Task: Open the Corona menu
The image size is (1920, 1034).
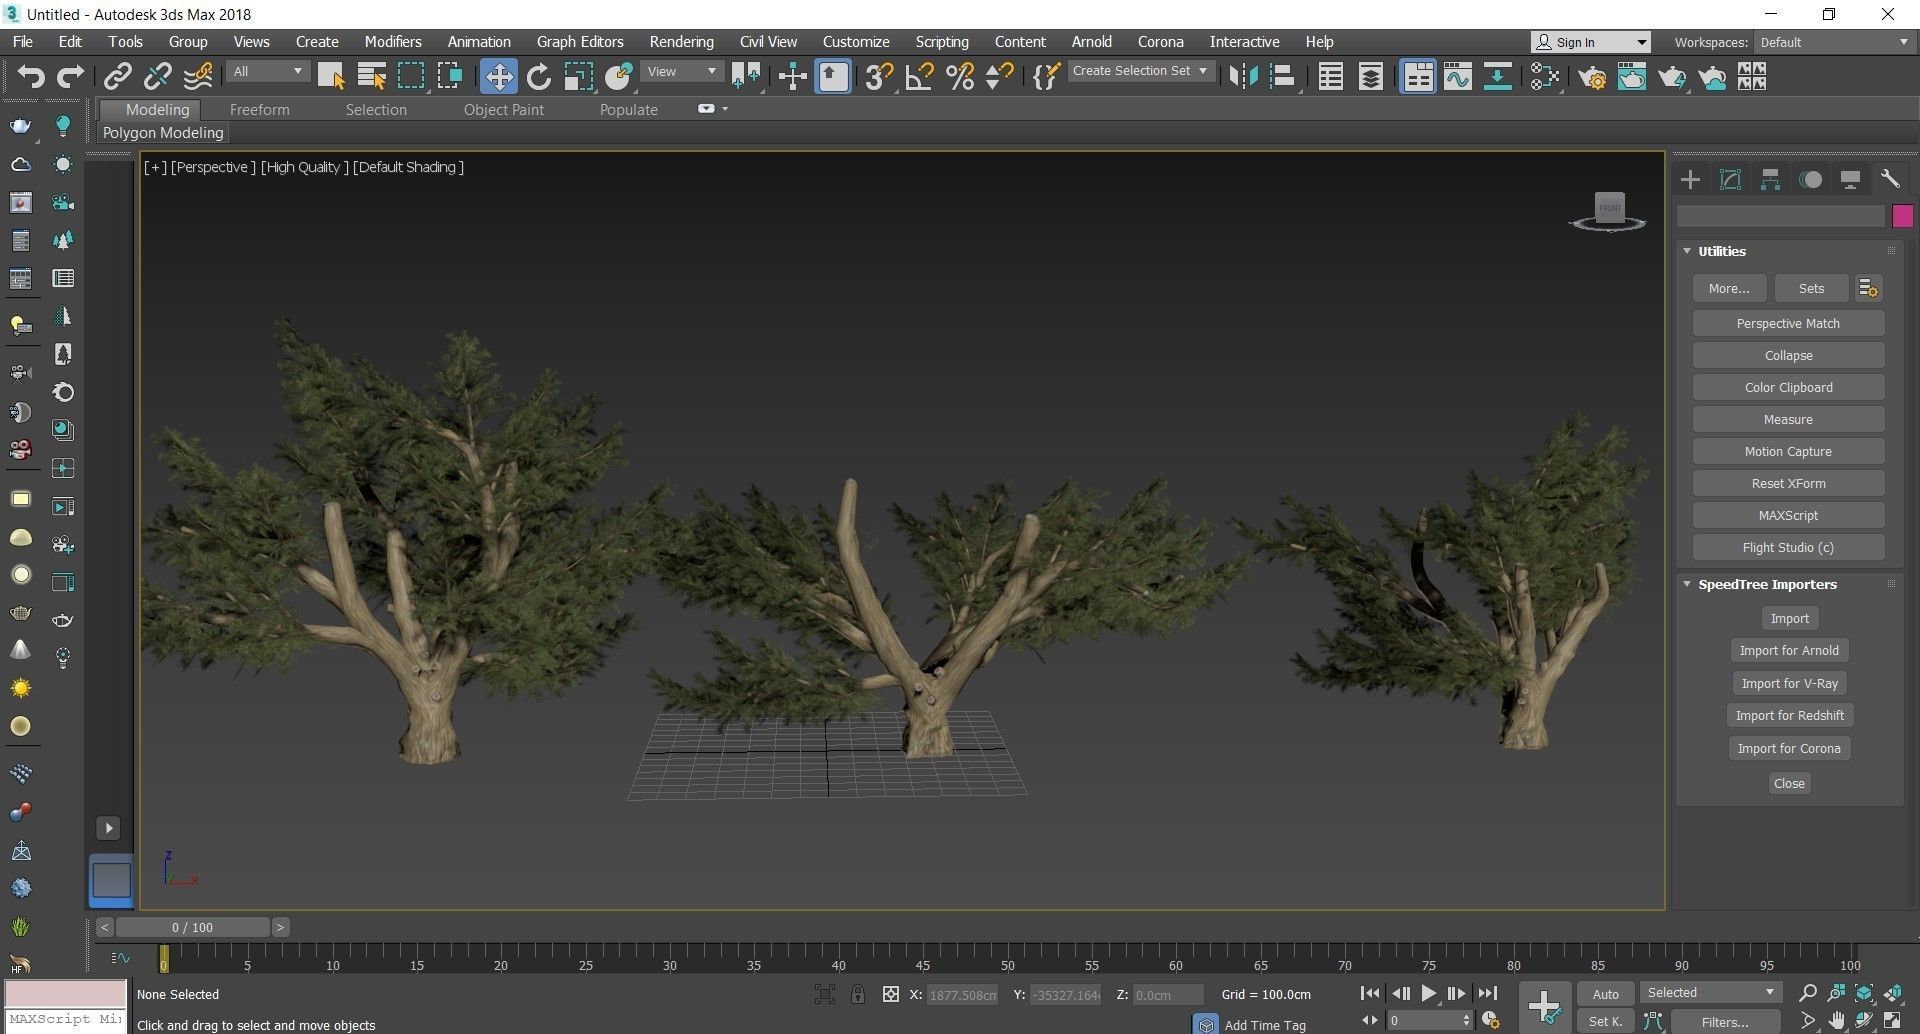Action: 1160,42
